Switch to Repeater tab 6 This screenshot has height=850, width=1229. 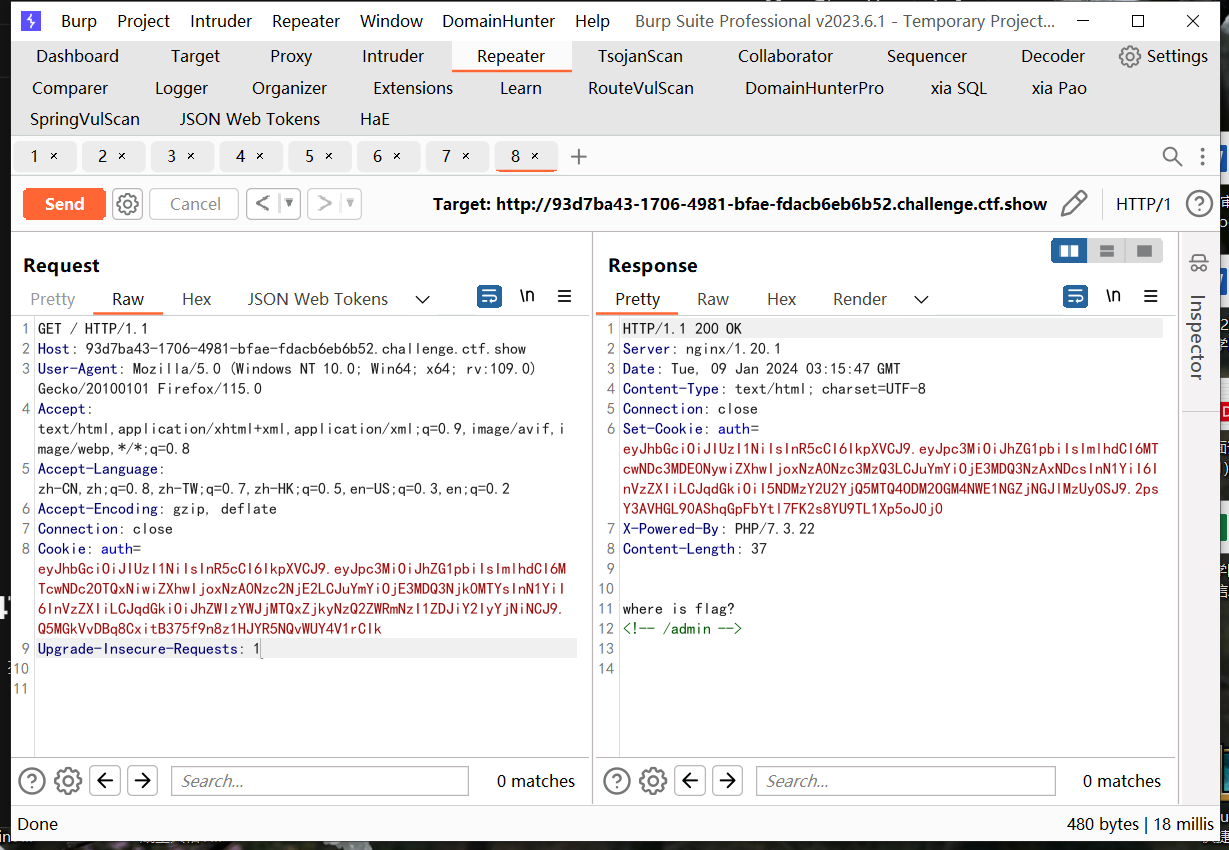pyautogui.click(x=387, y=156)
